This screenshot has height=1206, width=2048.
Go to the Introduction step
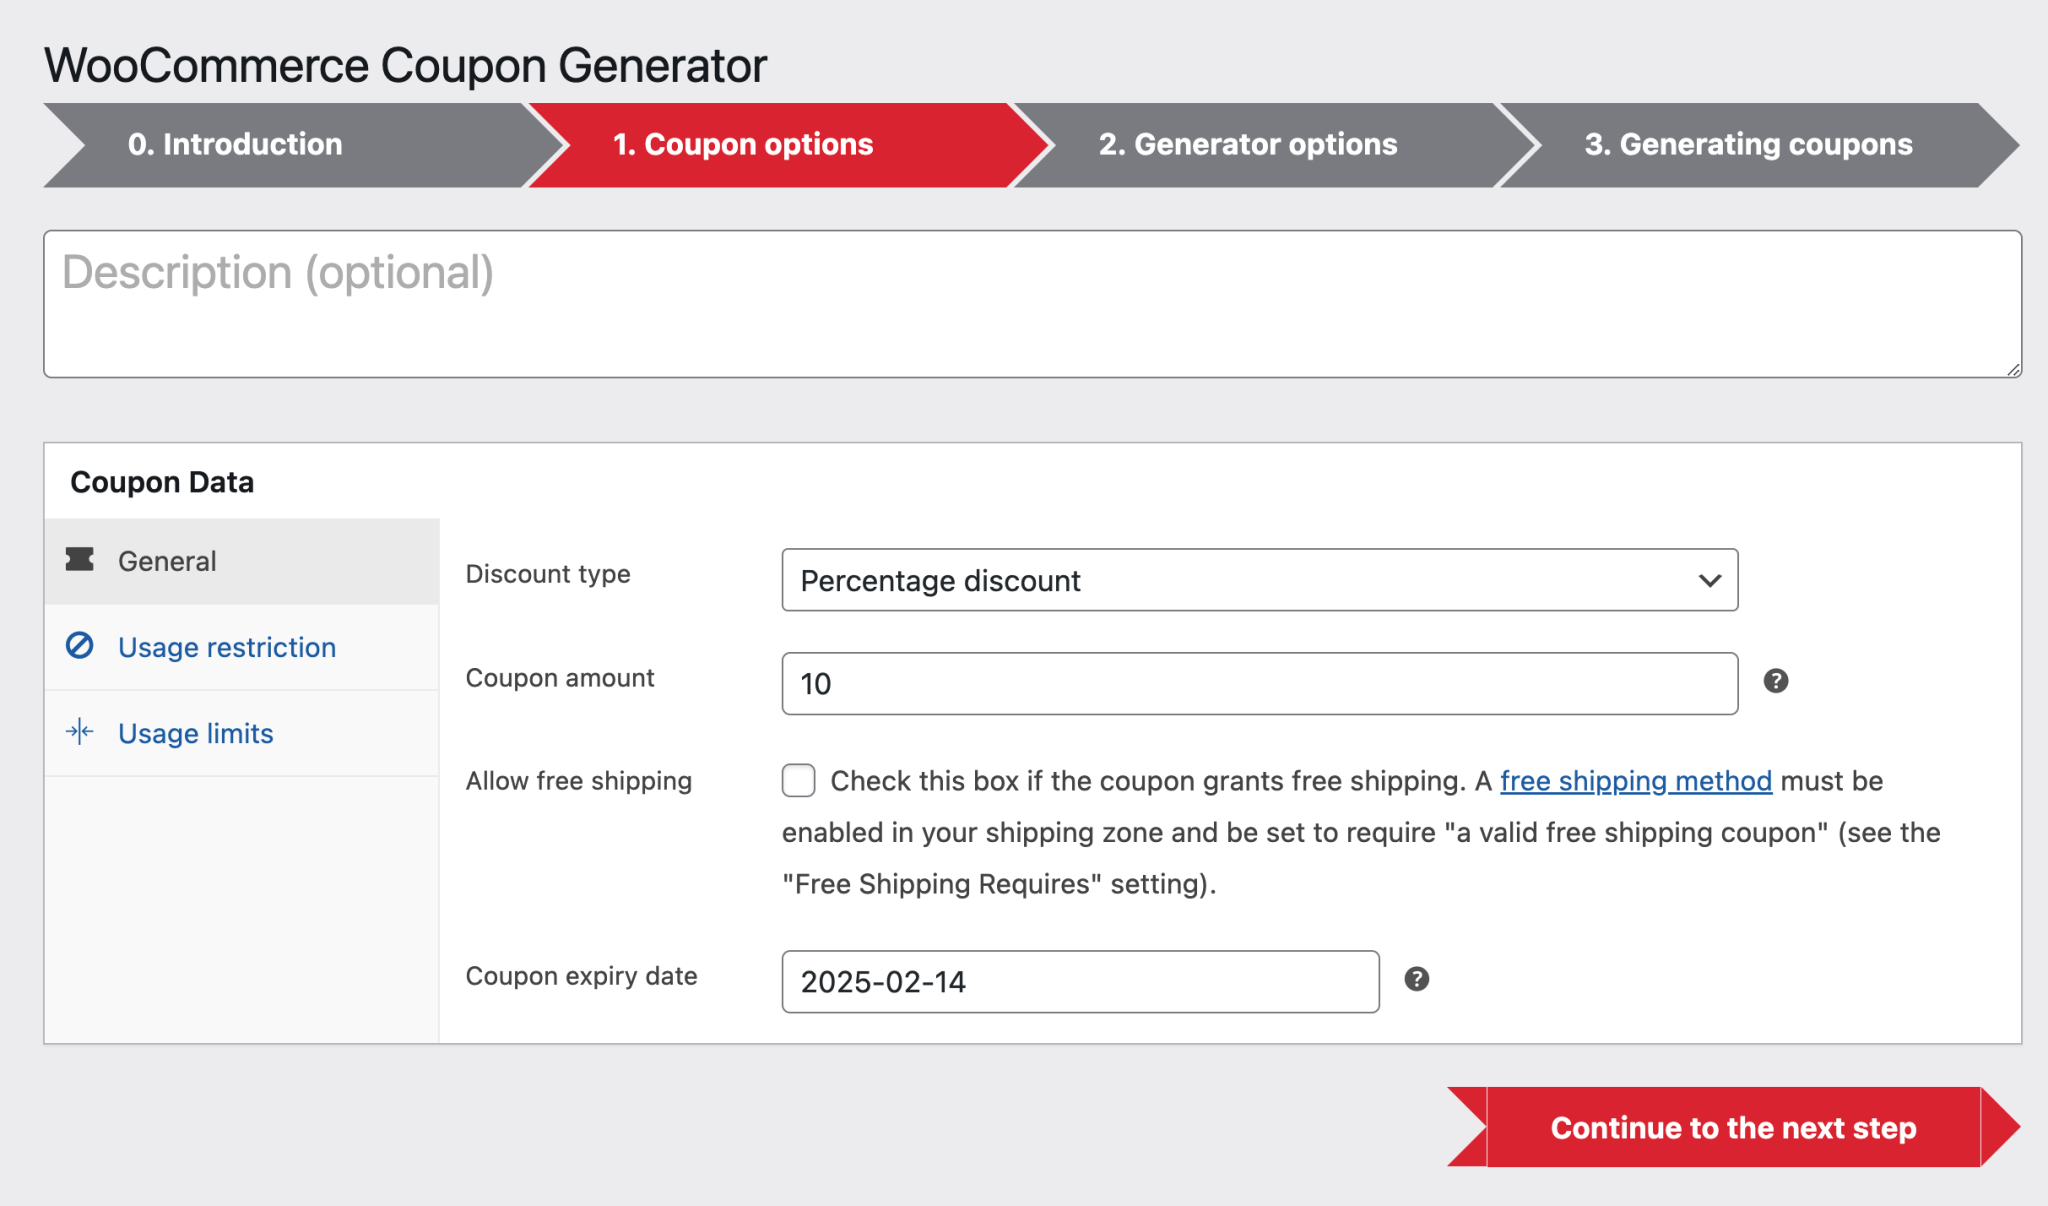click(232, 144)
